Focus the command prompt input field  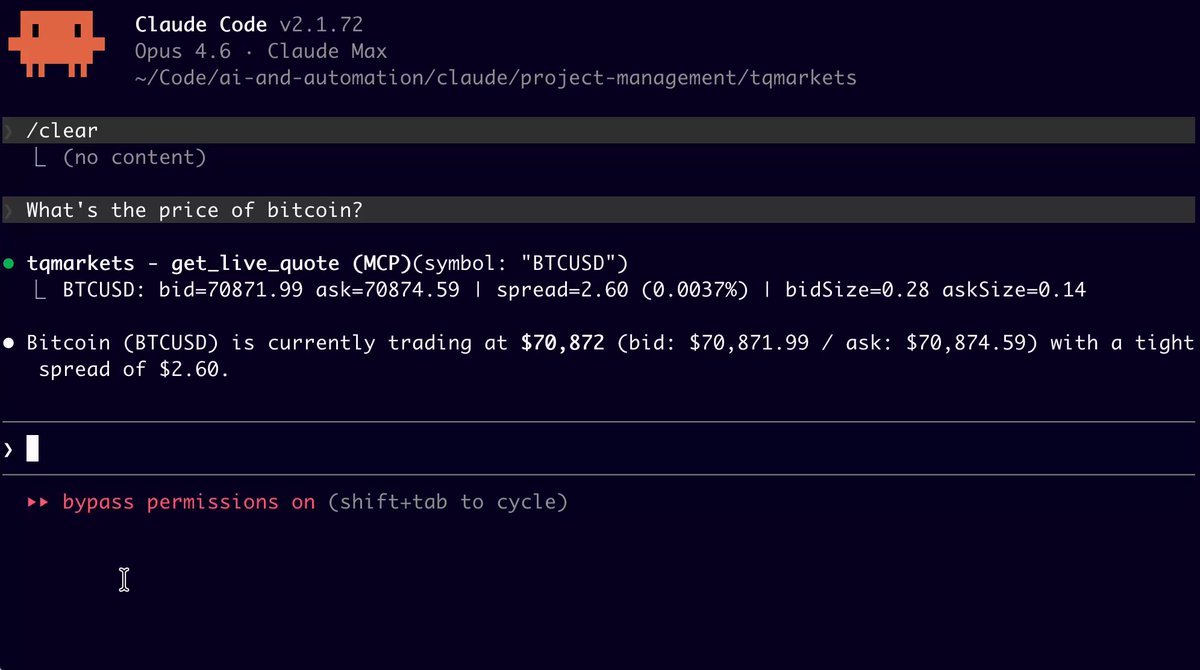pos(599,450)
